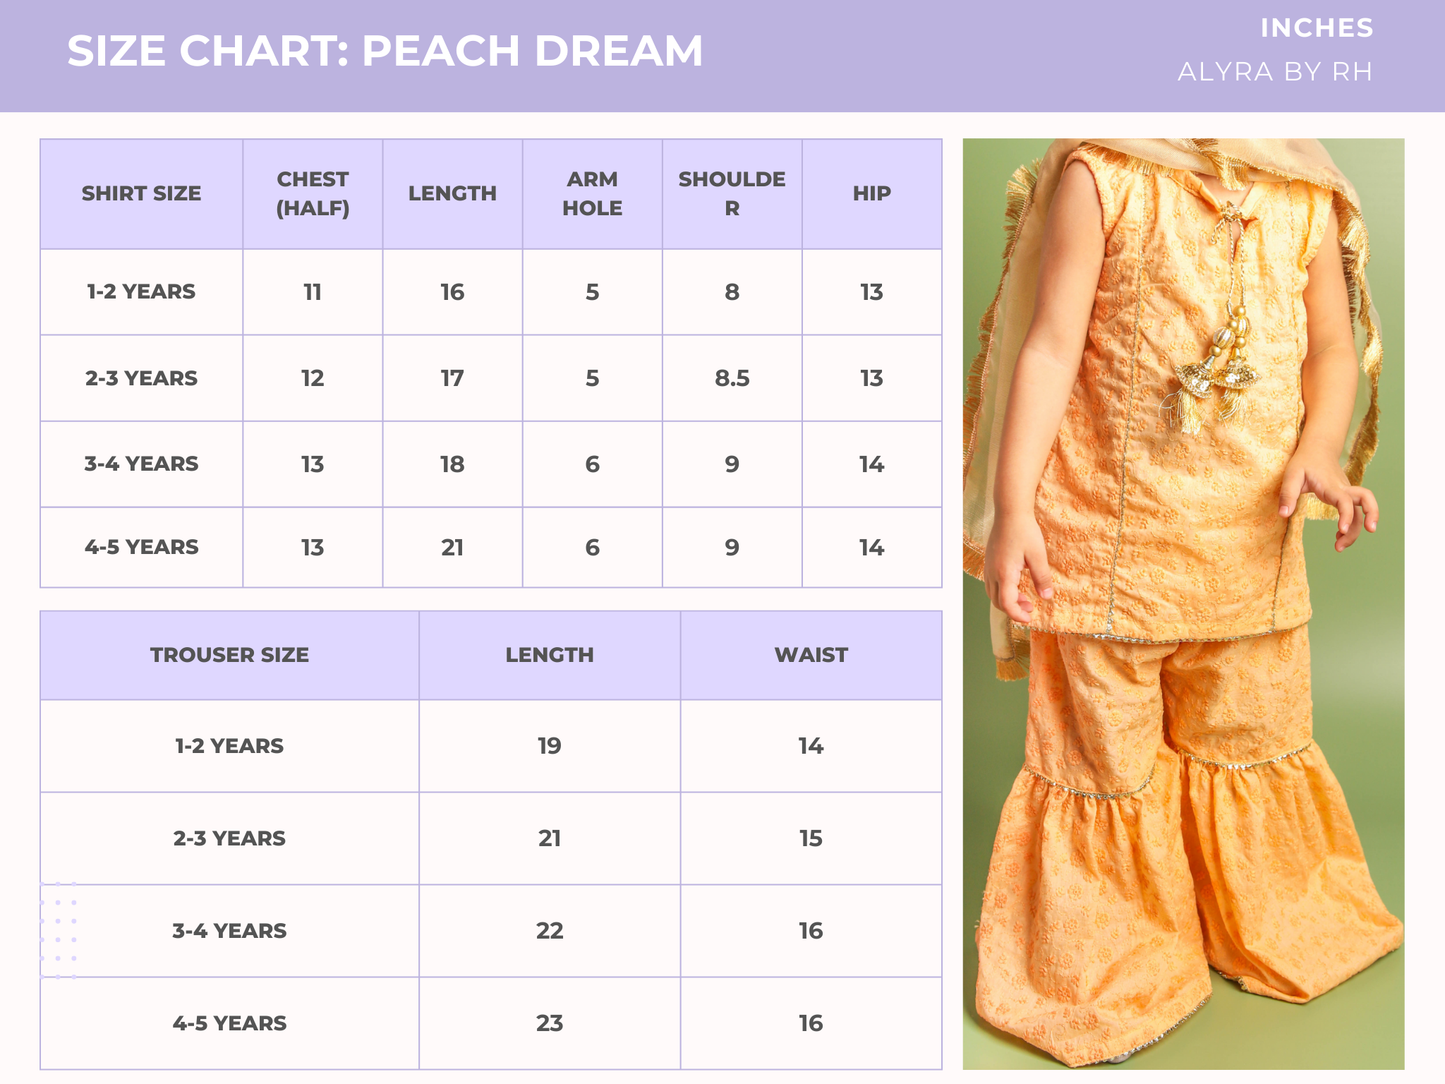Click the 3-4 YEARS trouser row label
Viewport: 1445px width, 1084px height.
(228, 930)
